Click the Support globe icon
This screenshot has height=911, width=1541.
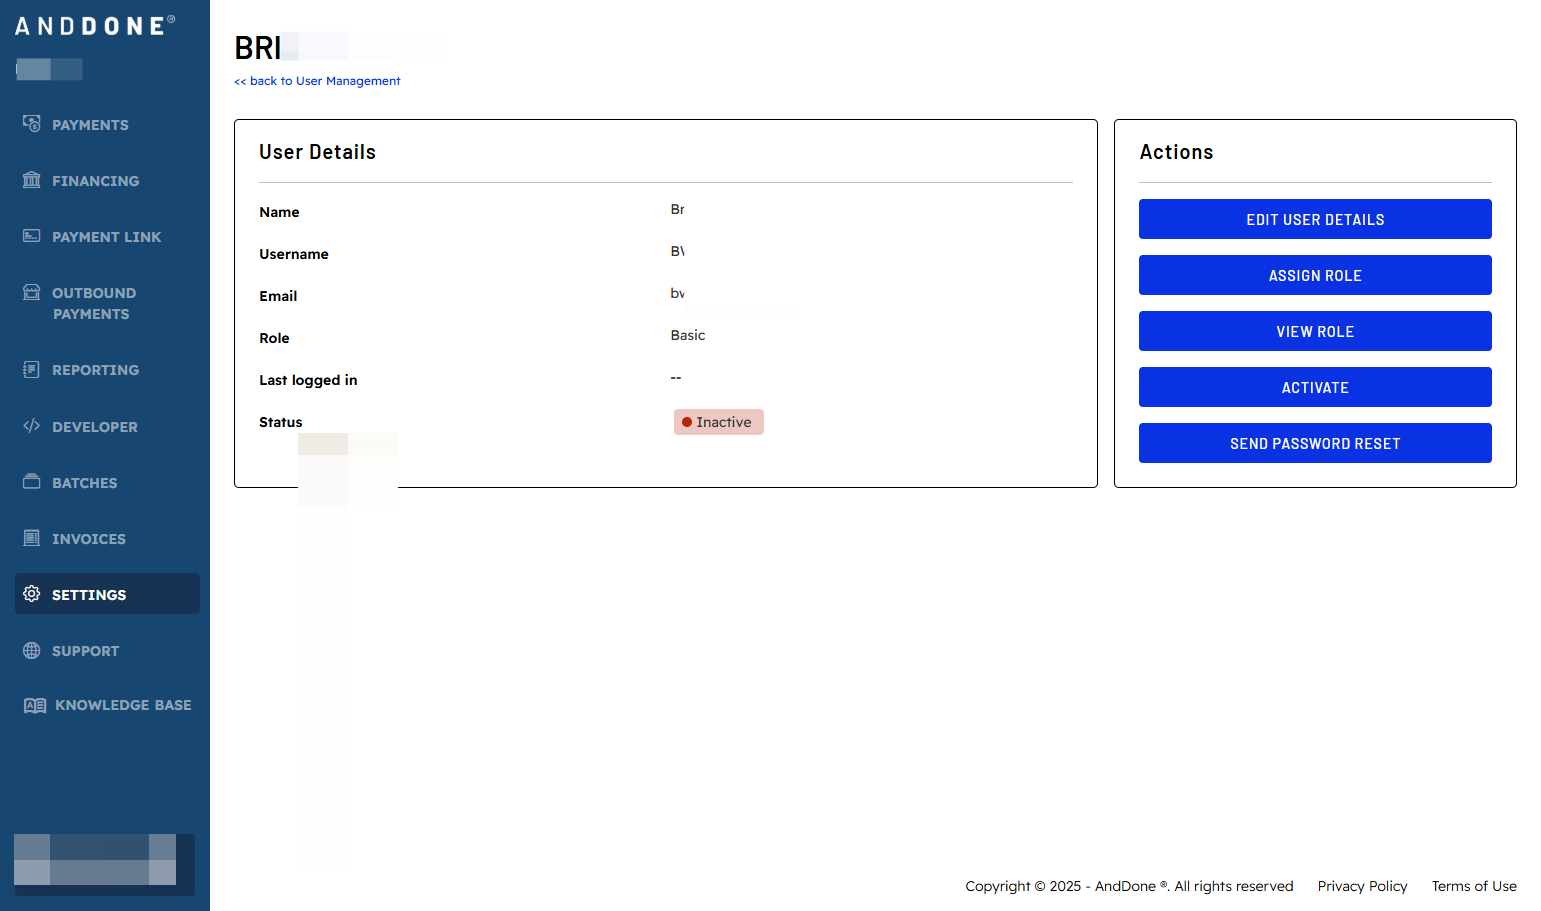(x=32, y=650)
